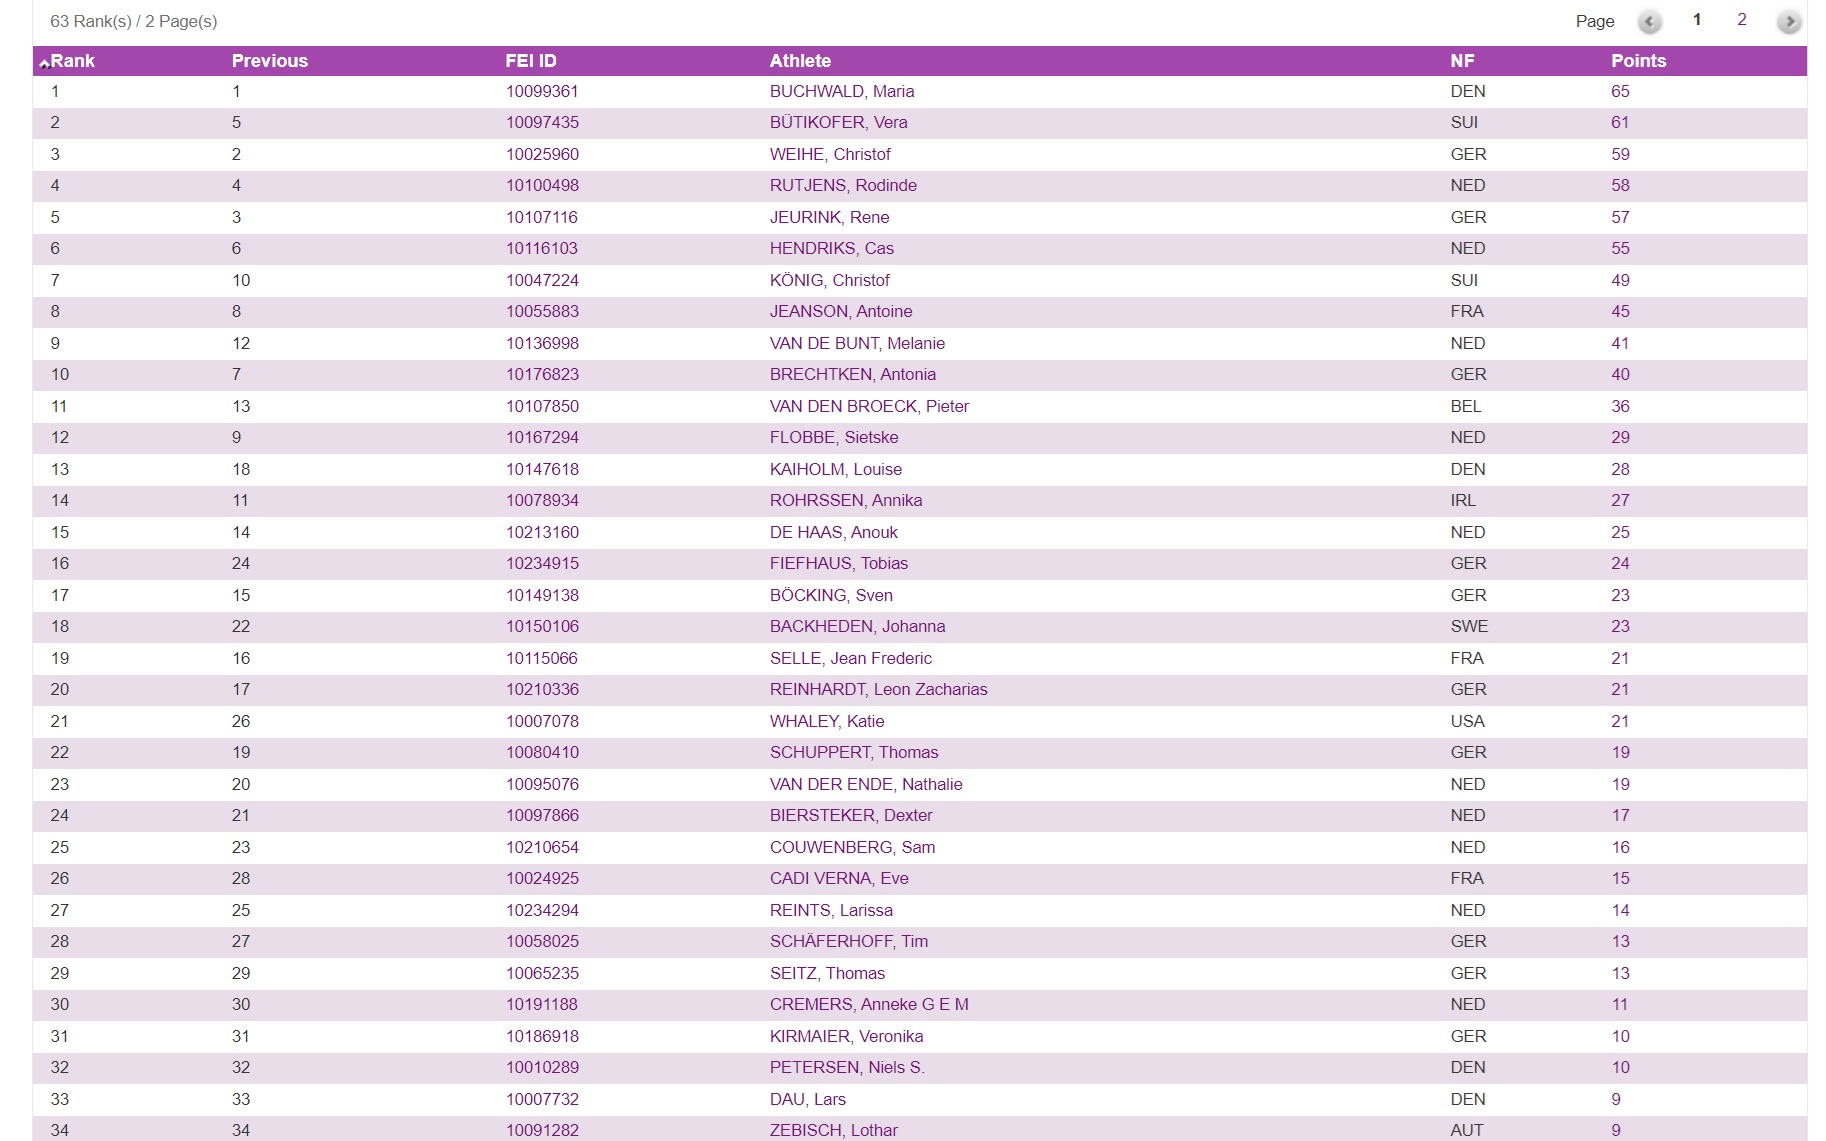The width and height of the screenshot is (1826, 1141).
Task: Go to the next page using arrow icon
Action: pyautogui.click(x=1789, y=21)
